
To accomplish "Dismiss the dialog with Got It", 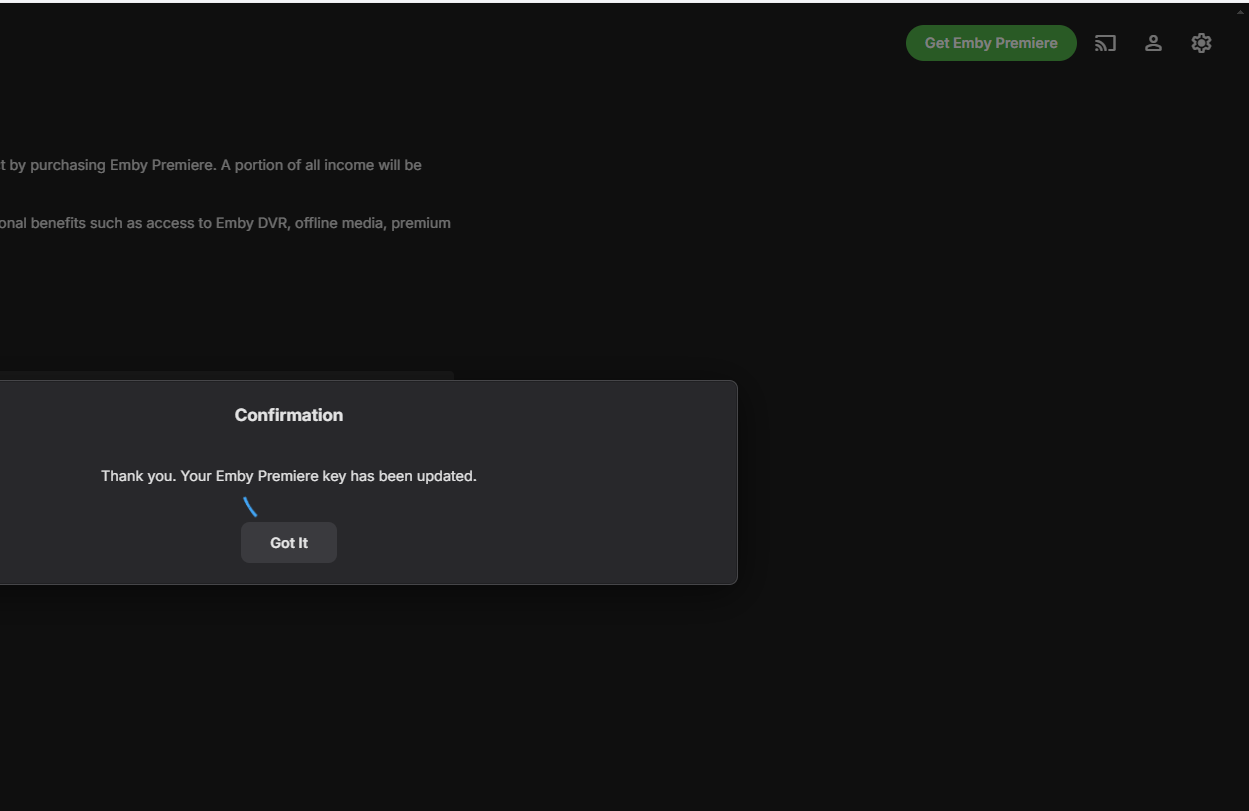I will [289, 543].
